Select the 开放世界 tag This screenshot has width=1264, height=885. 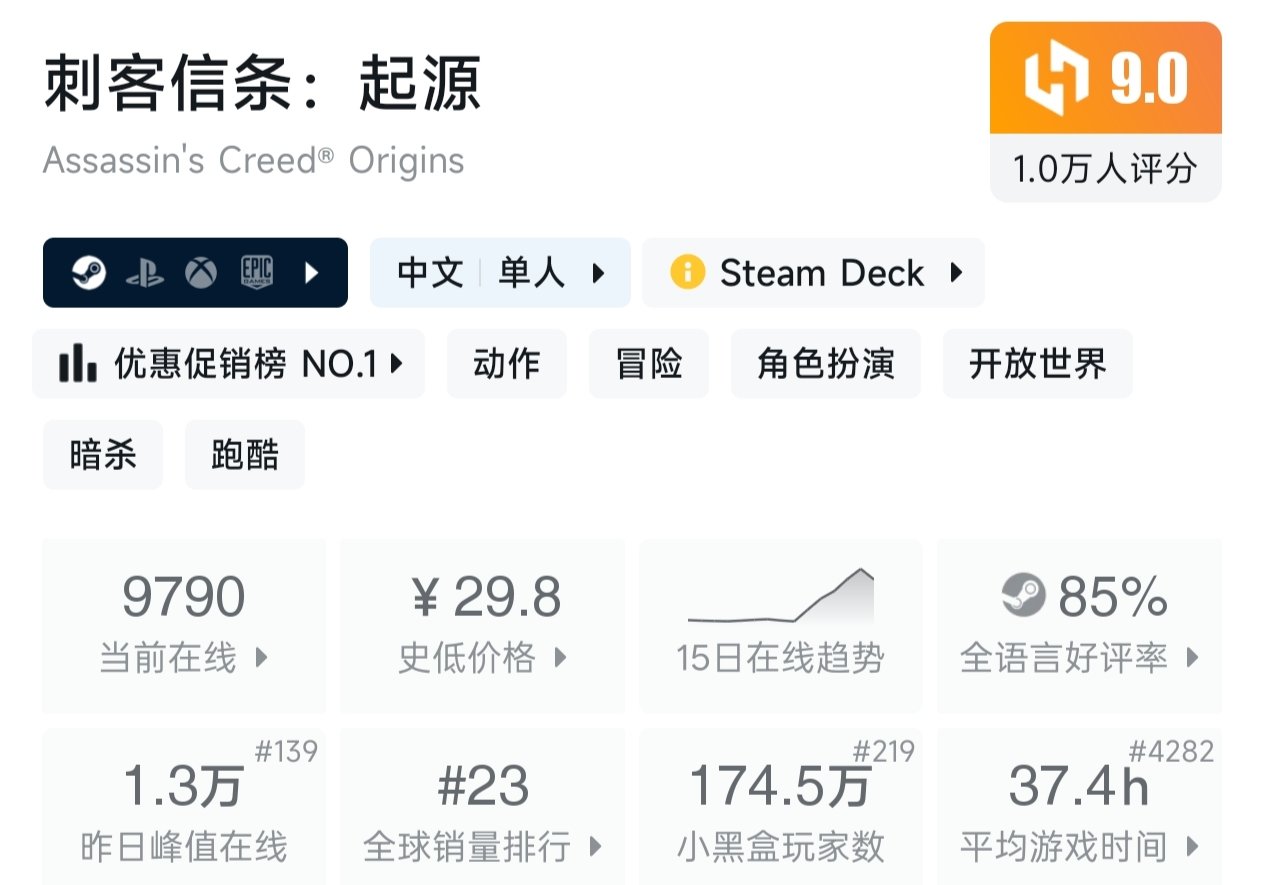click(1037, 364)
